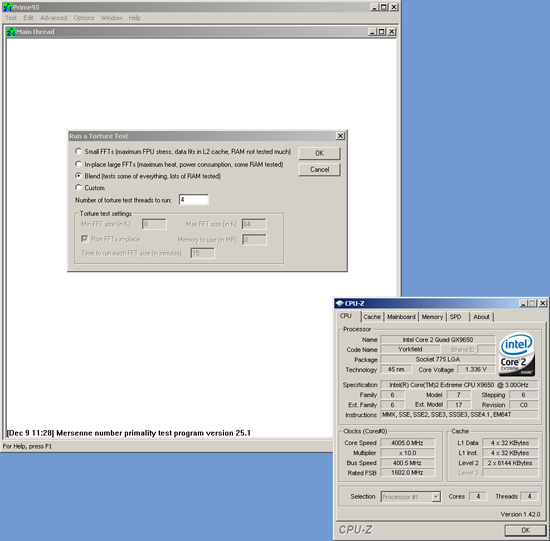Click the Time to run each FFT field

pos(202,253)
